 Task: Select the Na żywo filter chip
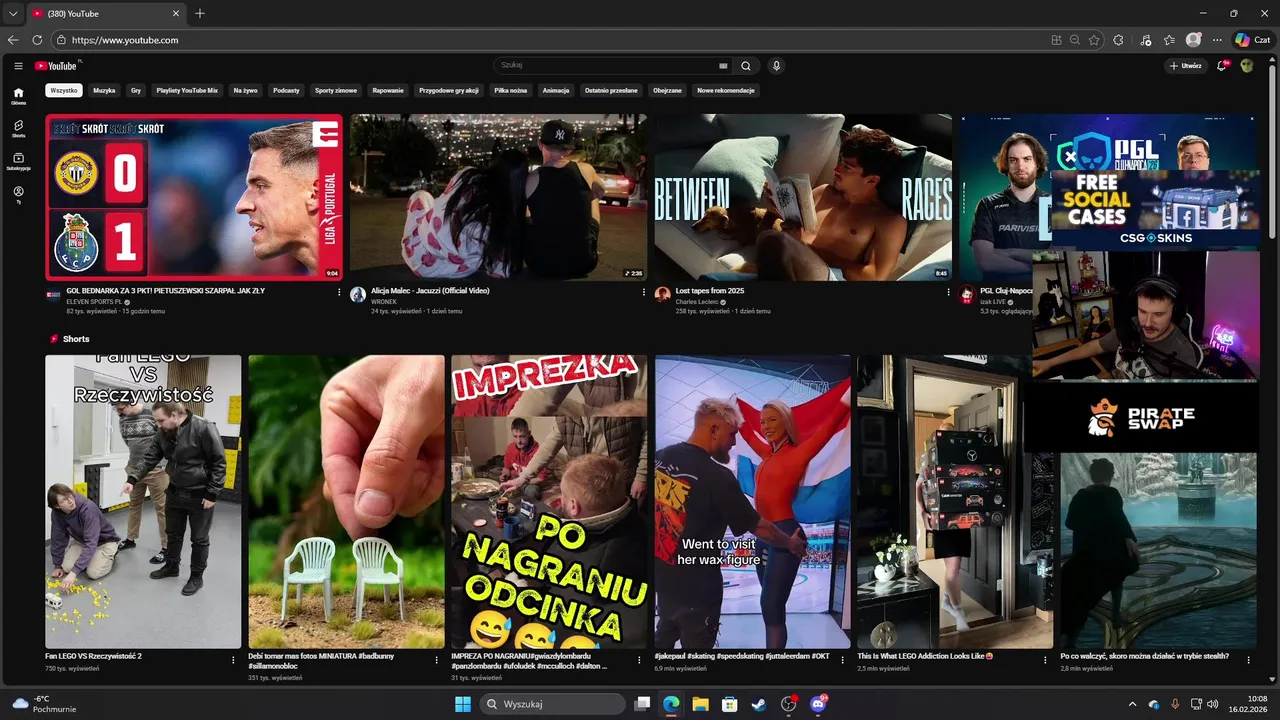tap(245, 90)
